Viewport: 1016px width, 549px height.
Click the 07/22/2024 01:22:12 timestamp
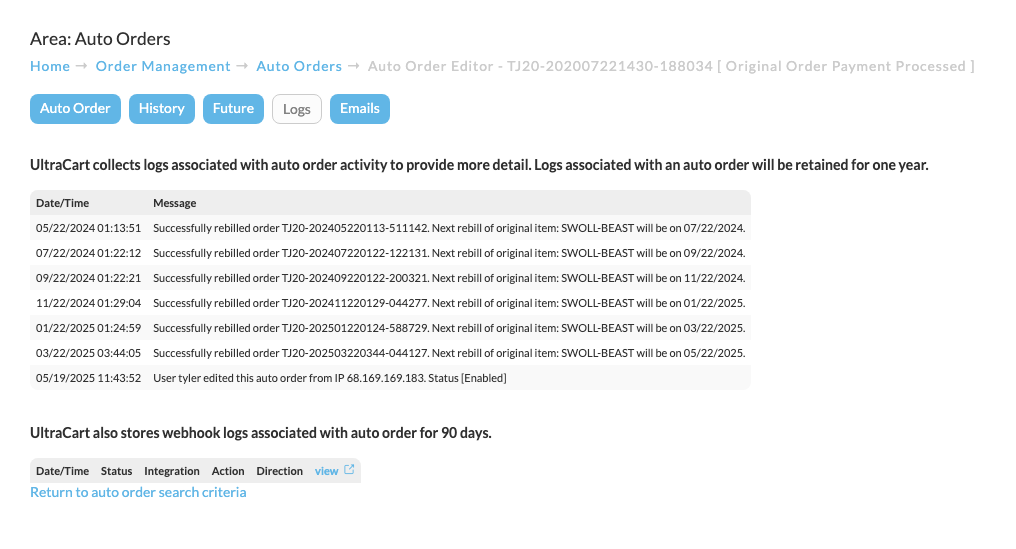click(x=88, y=253)
